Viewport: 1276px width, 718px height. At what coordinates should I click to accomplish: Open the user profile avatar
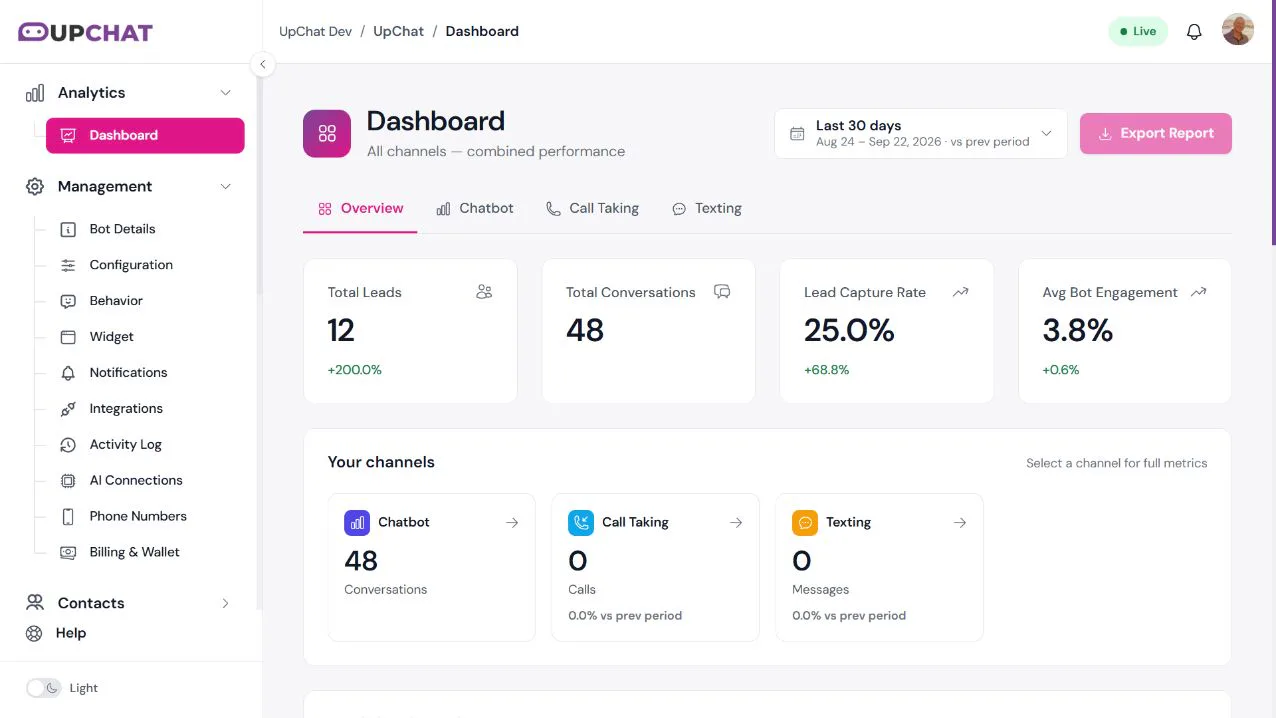point(1238,30)
